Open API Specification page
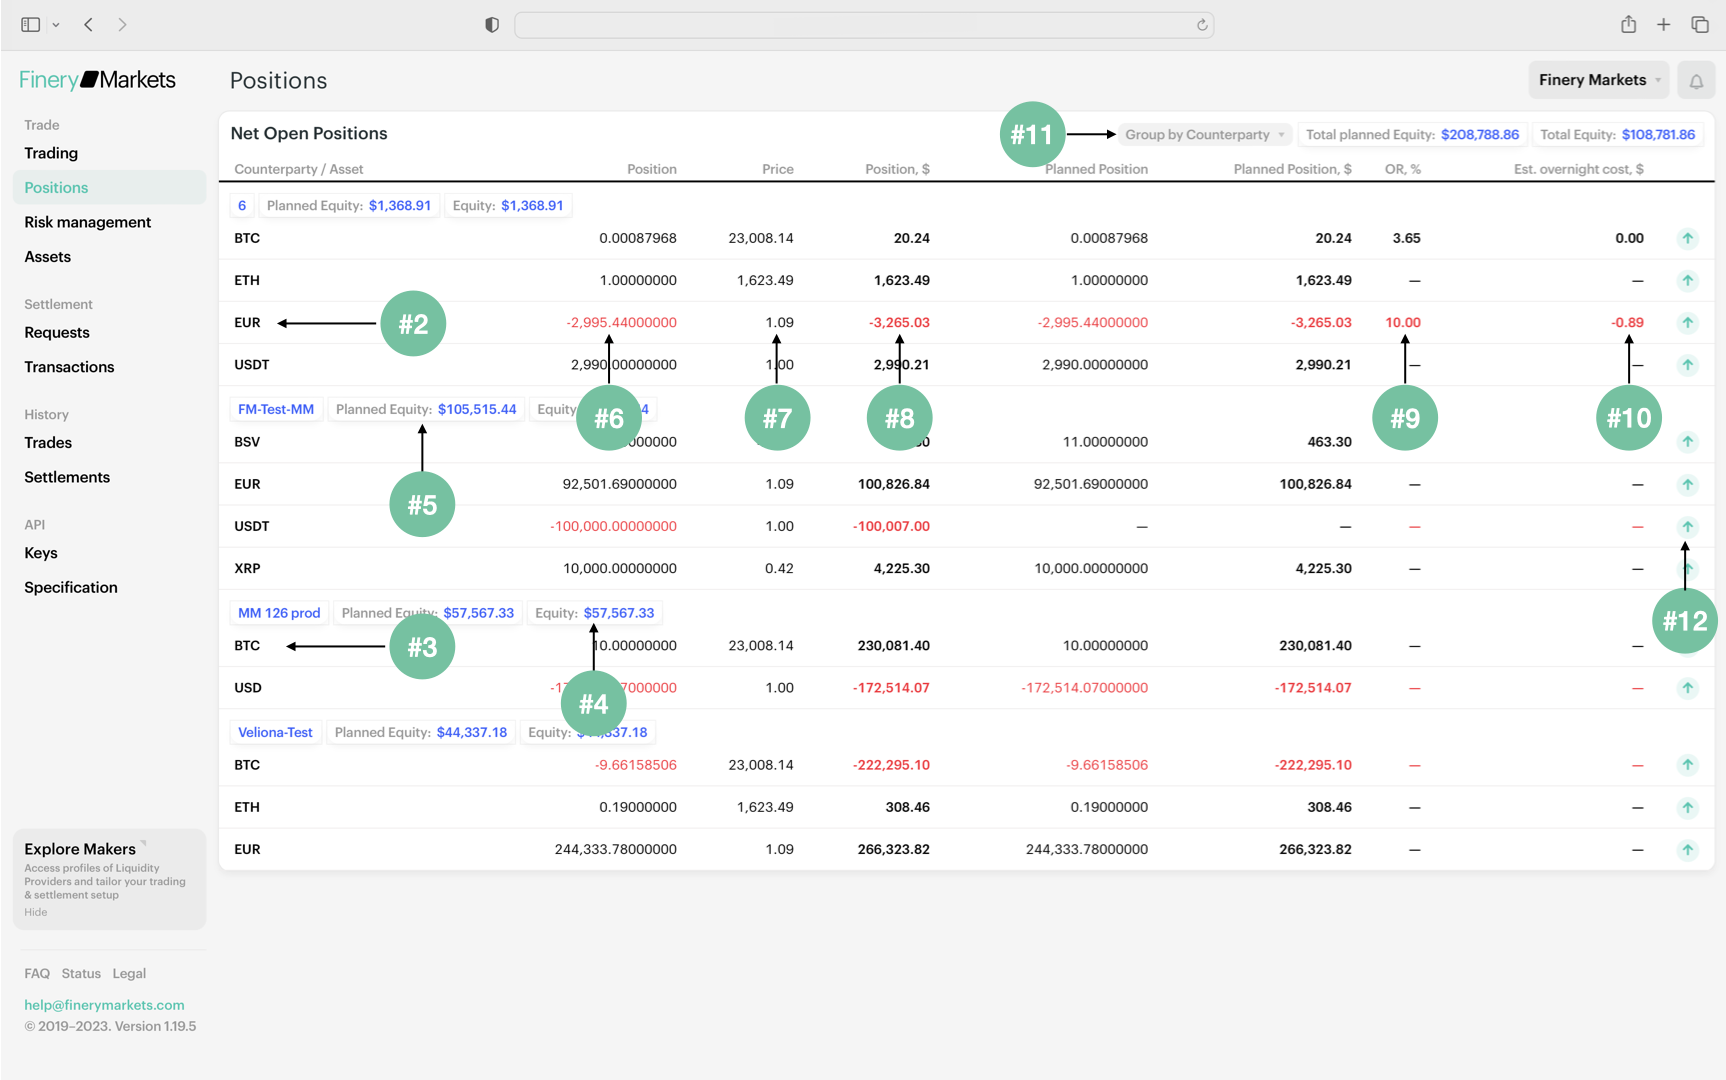Screen dimensions: 1726x1080 click(x=71, y=587)
